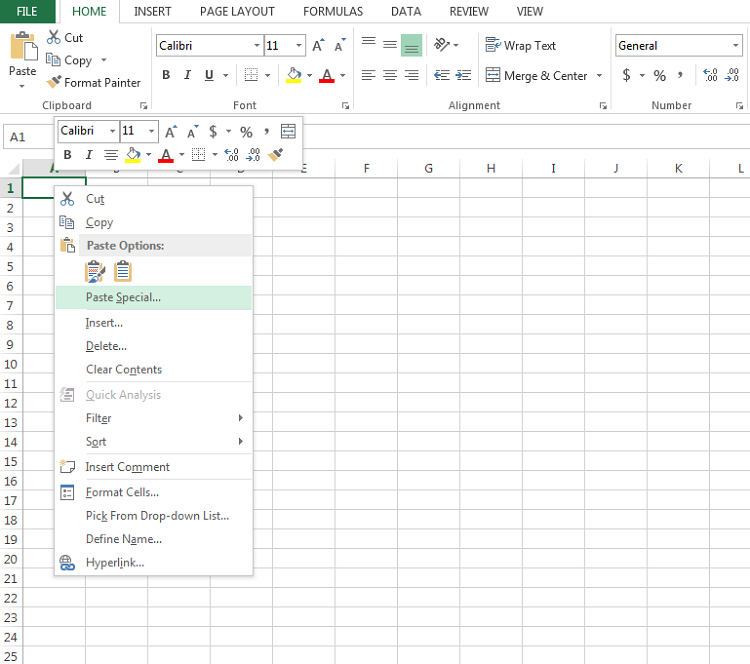Click Increase Decimal in Number group

(x=710, y=75)
